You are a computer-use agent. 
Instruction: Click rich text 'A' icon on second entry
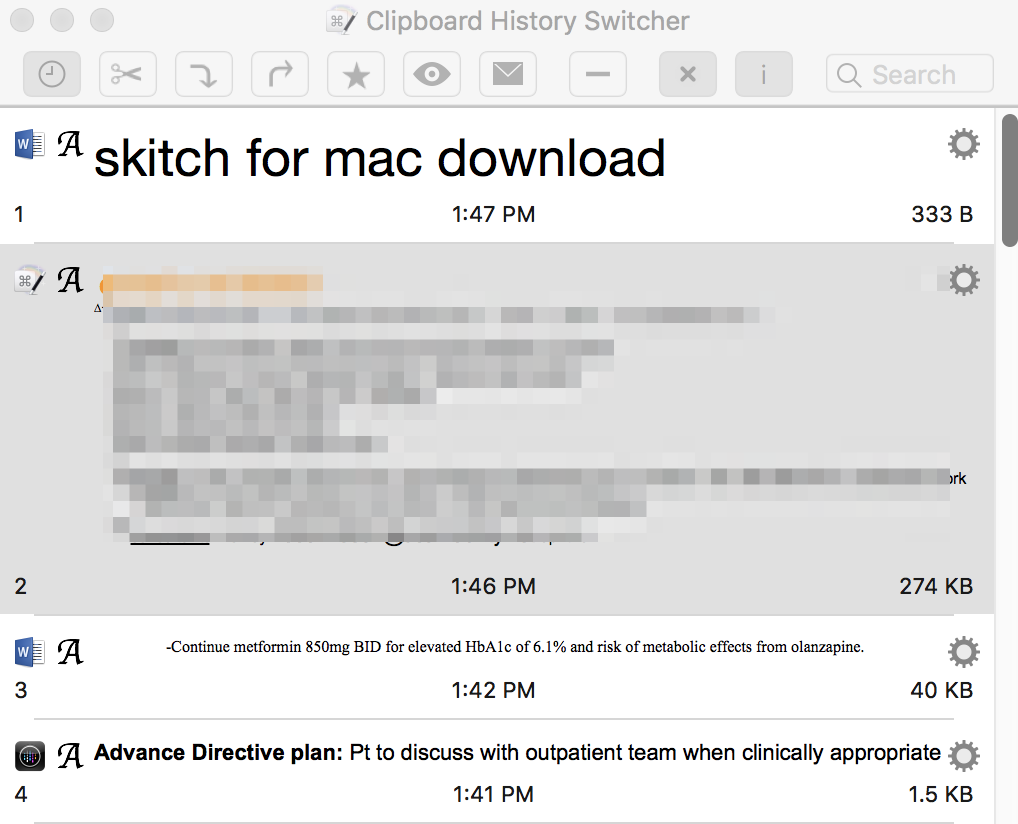pos(70,281)
